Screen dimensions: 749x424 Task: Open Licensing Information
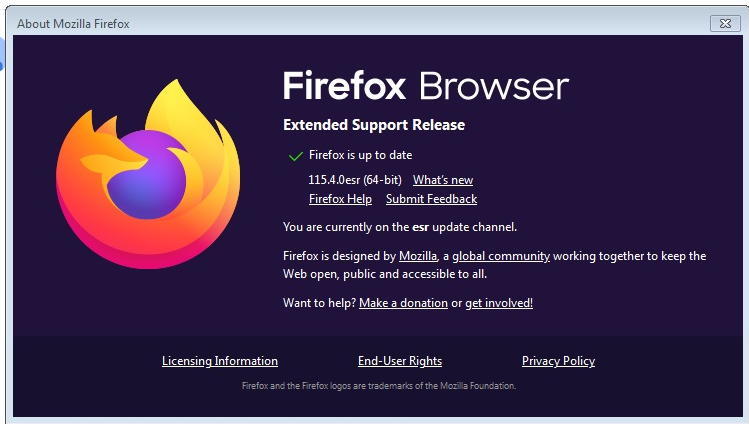[x=220, y=361]
